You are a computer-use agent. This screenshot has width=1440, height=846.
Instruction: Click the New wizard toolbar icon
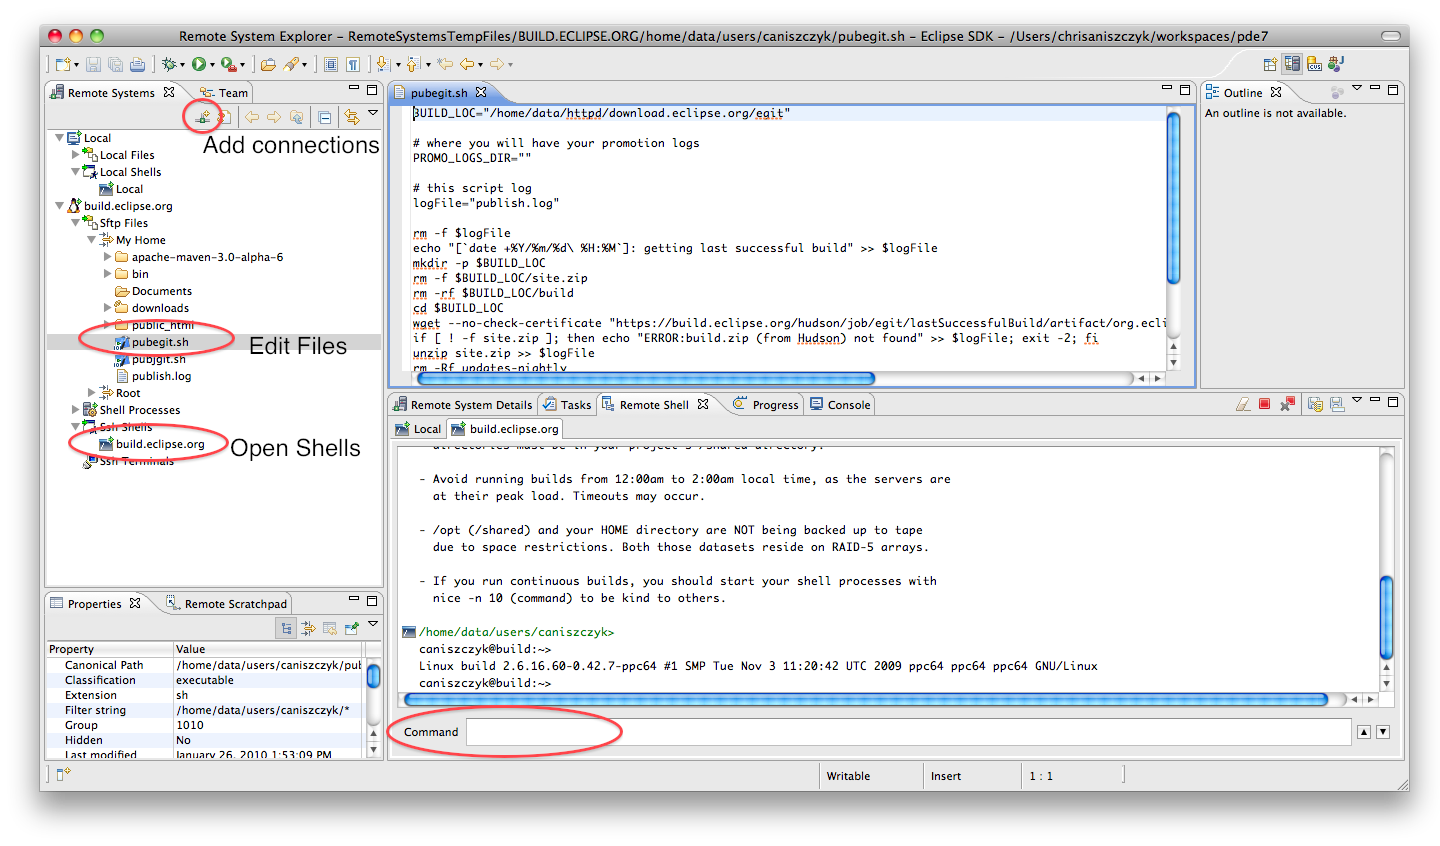pyautogui.click(x=62, y=65)
